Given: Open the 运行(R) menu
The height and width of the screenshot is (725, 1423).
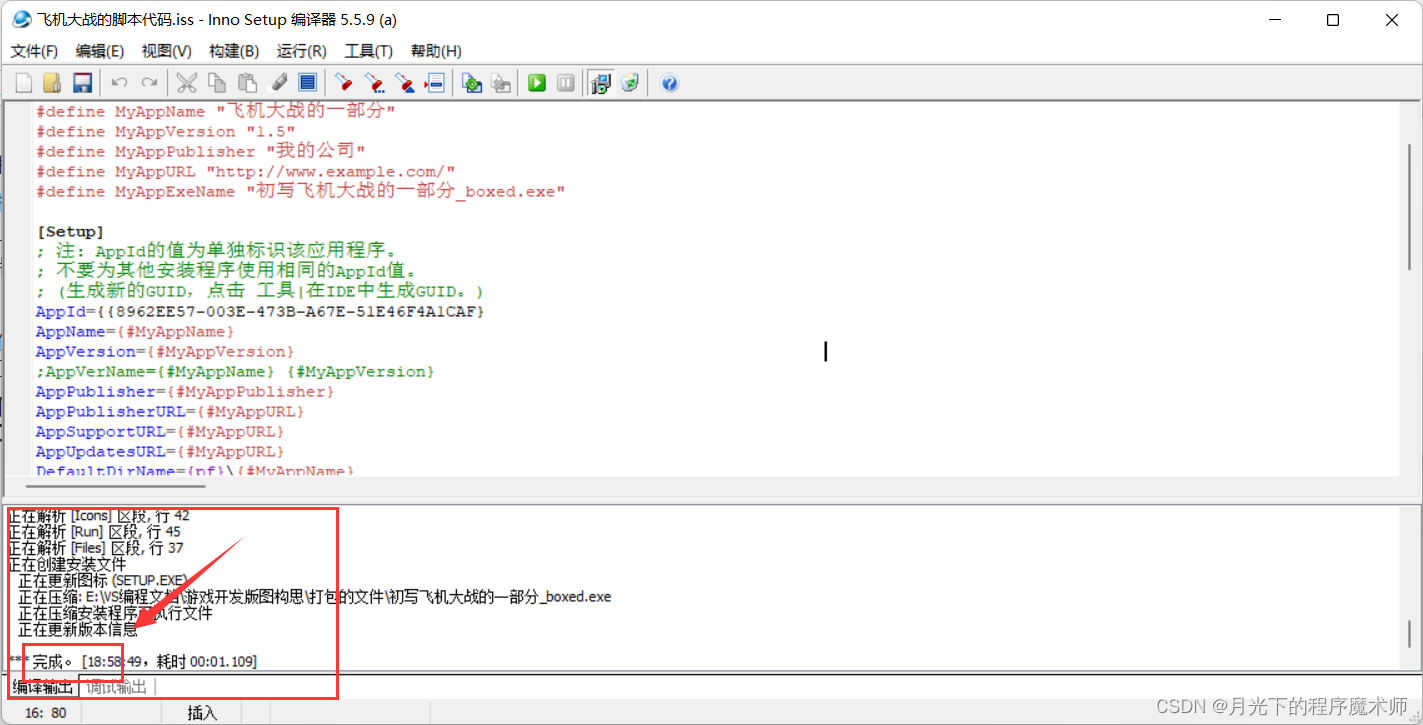Looking at the screenshot, I should 301,51.
